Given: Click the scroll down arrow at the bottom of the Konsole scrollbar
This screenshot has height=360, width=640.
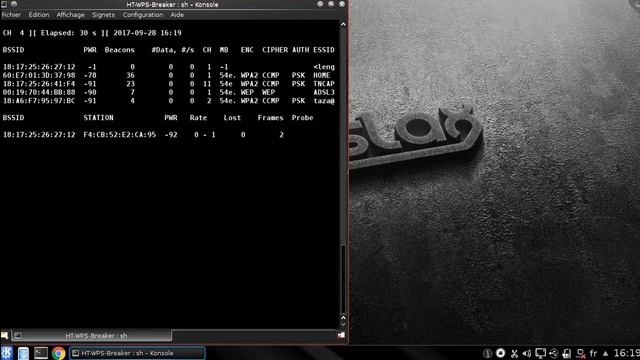Looking at the screenshot, I should [x=343, y=325].
